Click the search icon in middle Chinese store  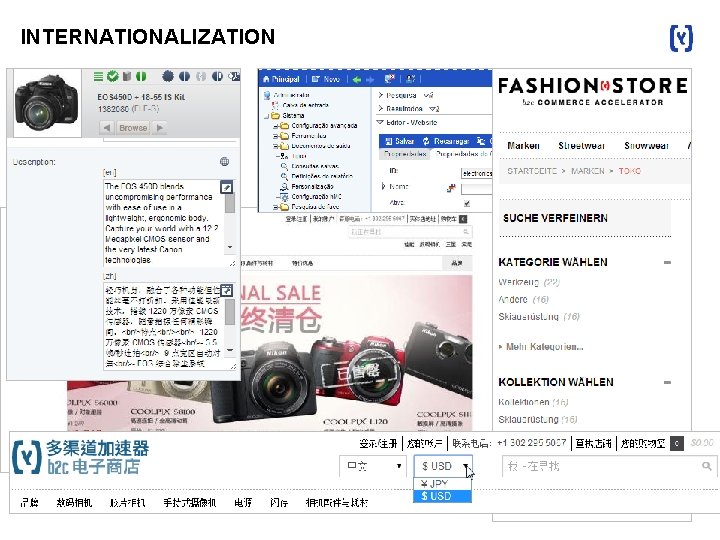[466, 231]
